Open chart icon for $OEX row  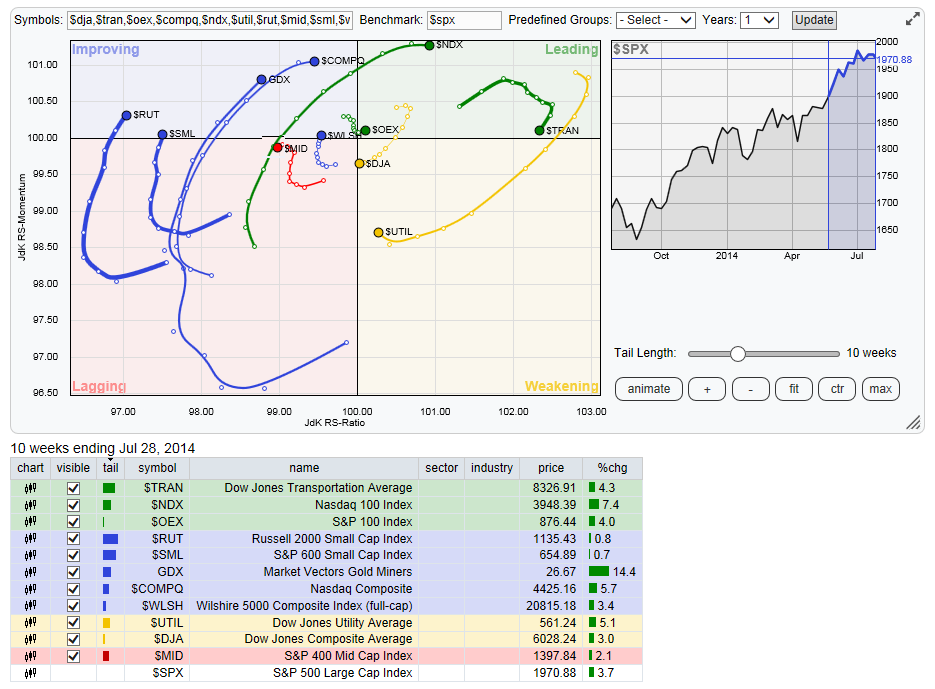tap(30, 521)
